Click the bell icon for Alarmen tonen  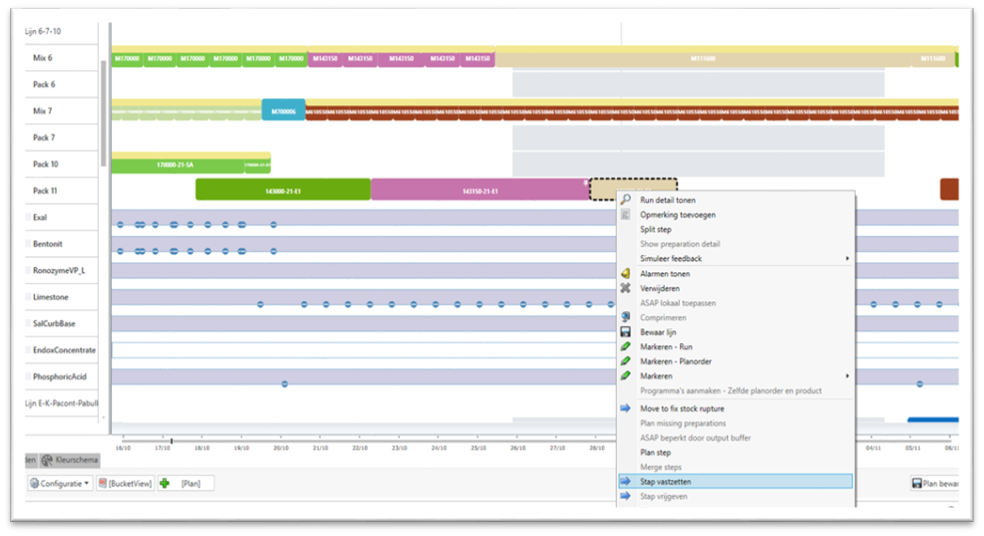point(626,273)
